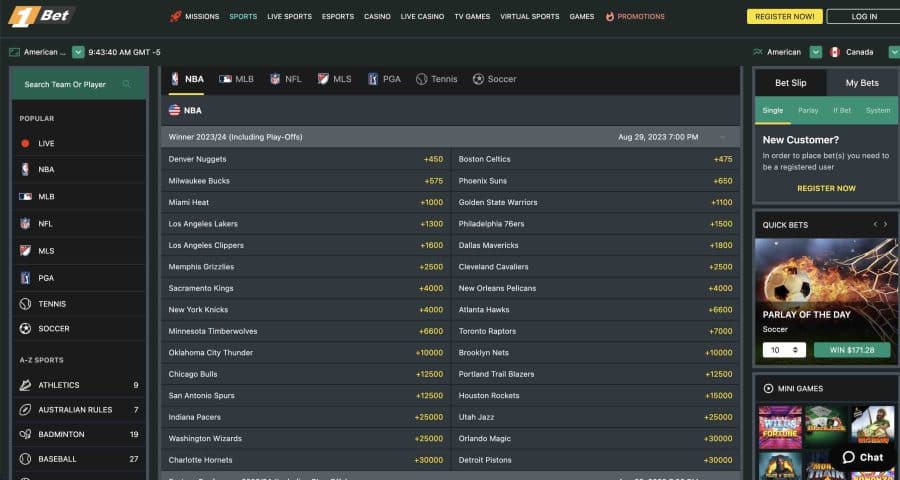The image size is (900, 480).
Task: Select the If Bet type
Action: tap(842, 110)
